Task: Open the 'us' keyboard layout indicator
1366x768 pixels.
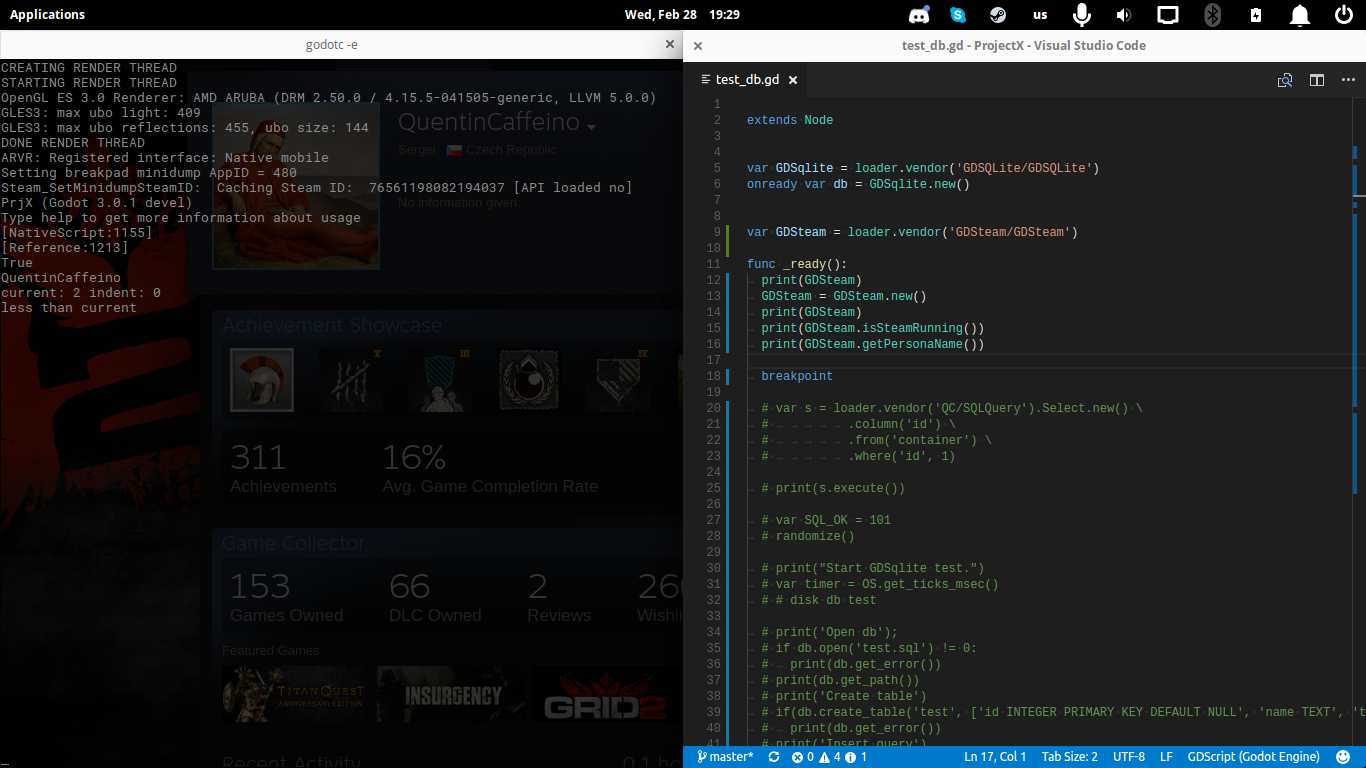Action: click(x=1040, y=15)
